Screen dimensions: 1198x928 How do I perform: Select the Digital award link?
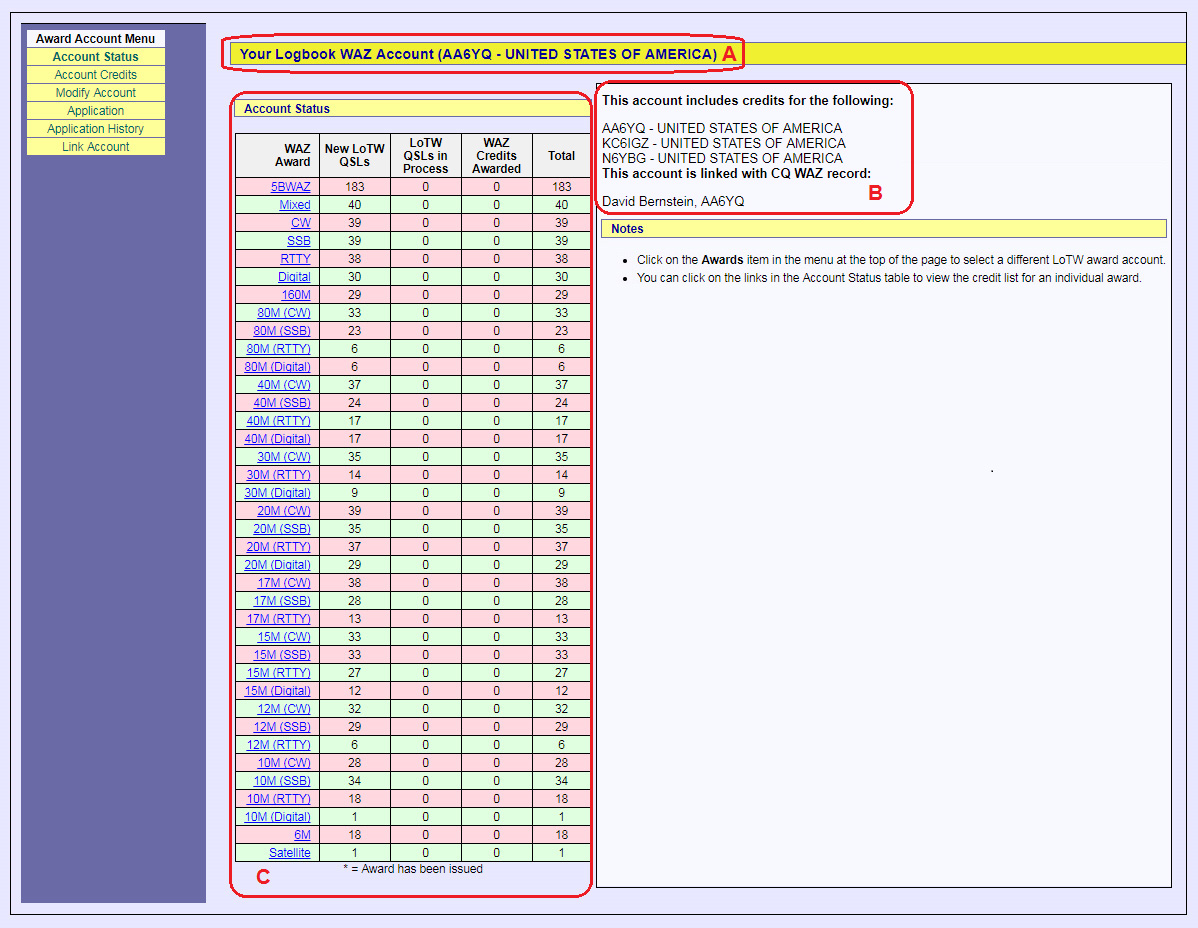(294, 277)
